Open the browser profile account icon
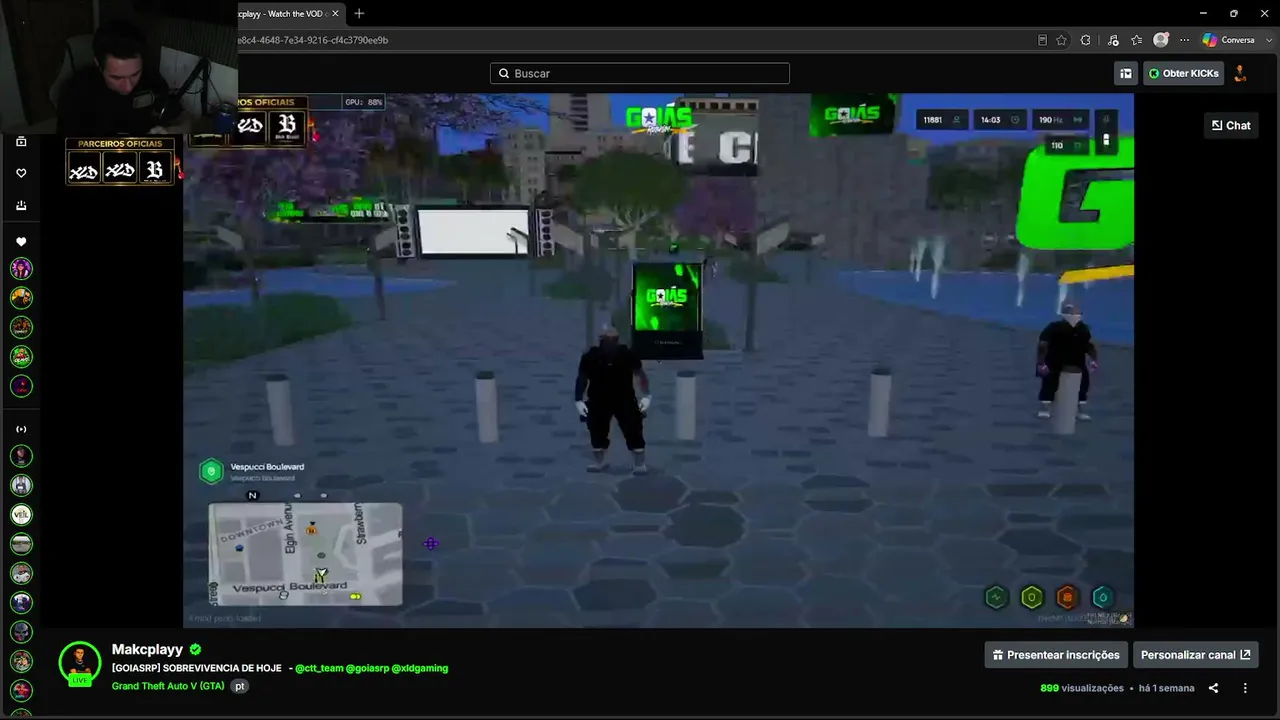Image resolution: width=1280 pixels, height=720 pixels. tap(1161, 40)
